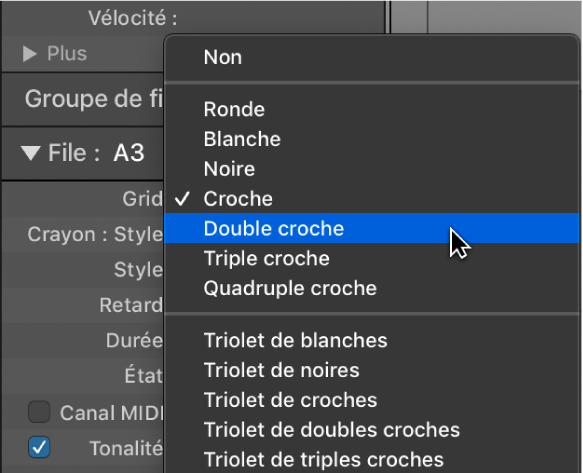The height and width of the screenshot is (473, 583).
Task: Enable the Canal MIDI checkbox
Action: click(39, 412)
